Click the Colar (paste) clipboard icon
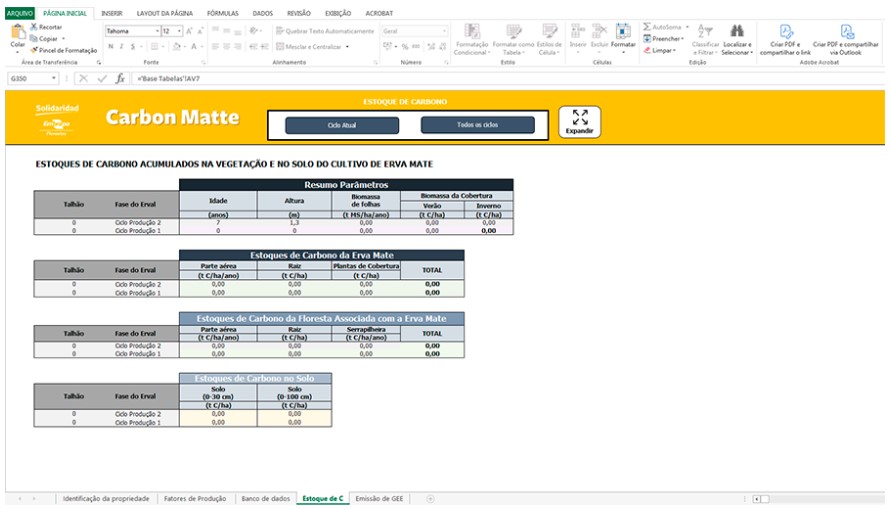Viewport: 891px width, 509px height. pyautogui.click(x=18, y=33)
